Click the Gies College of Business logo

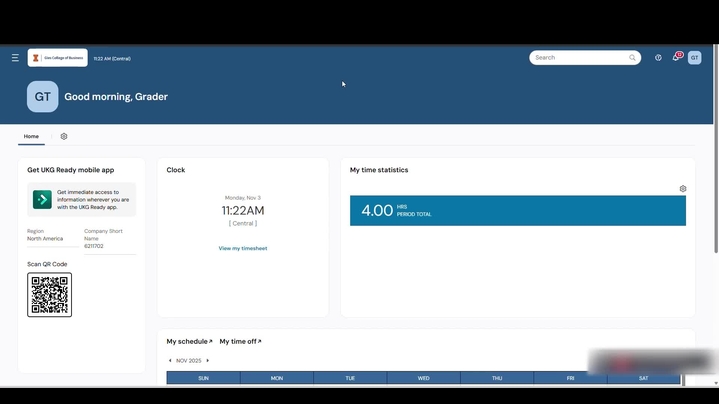click(x=58, y=58)
